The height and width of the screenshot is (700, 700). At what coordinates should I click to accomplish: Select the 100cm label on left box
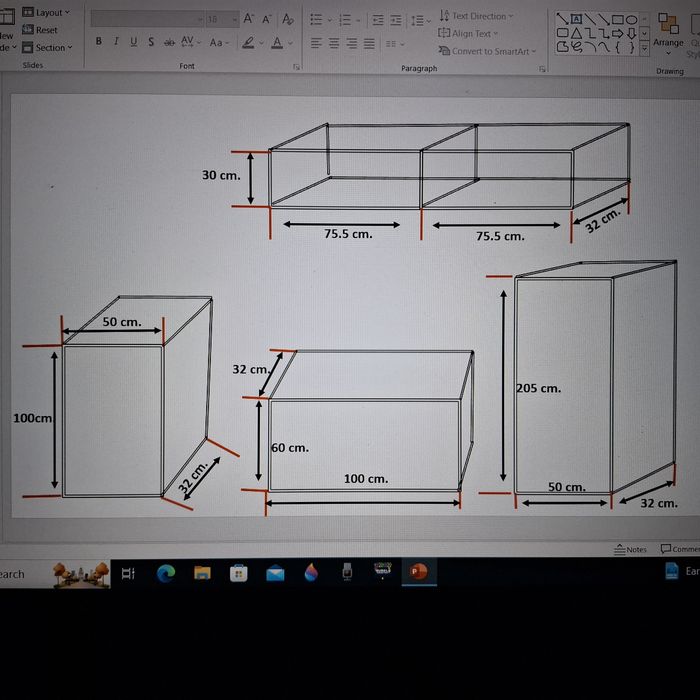point(33,418)
